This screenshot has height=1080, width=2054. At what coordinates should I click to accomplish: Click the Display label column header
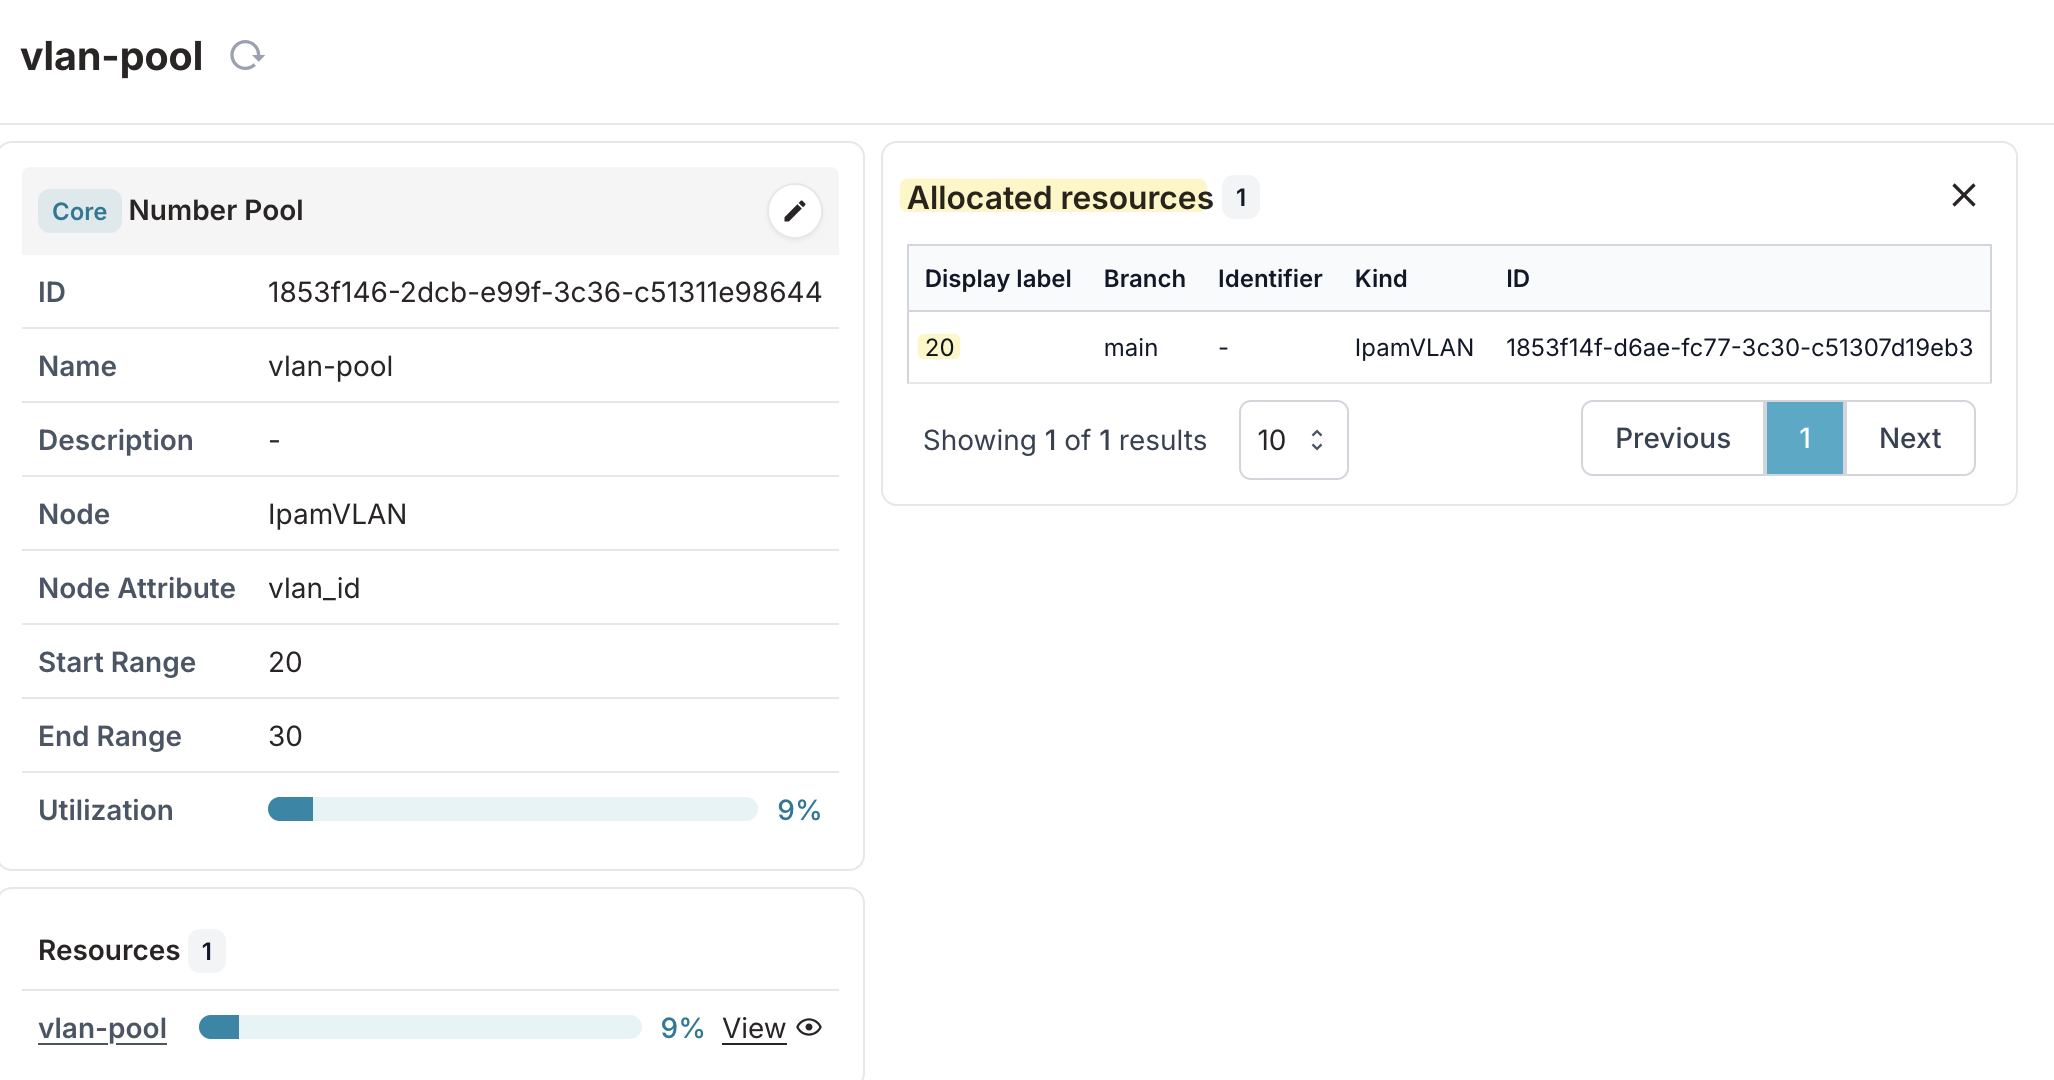(x=997, y=278)
